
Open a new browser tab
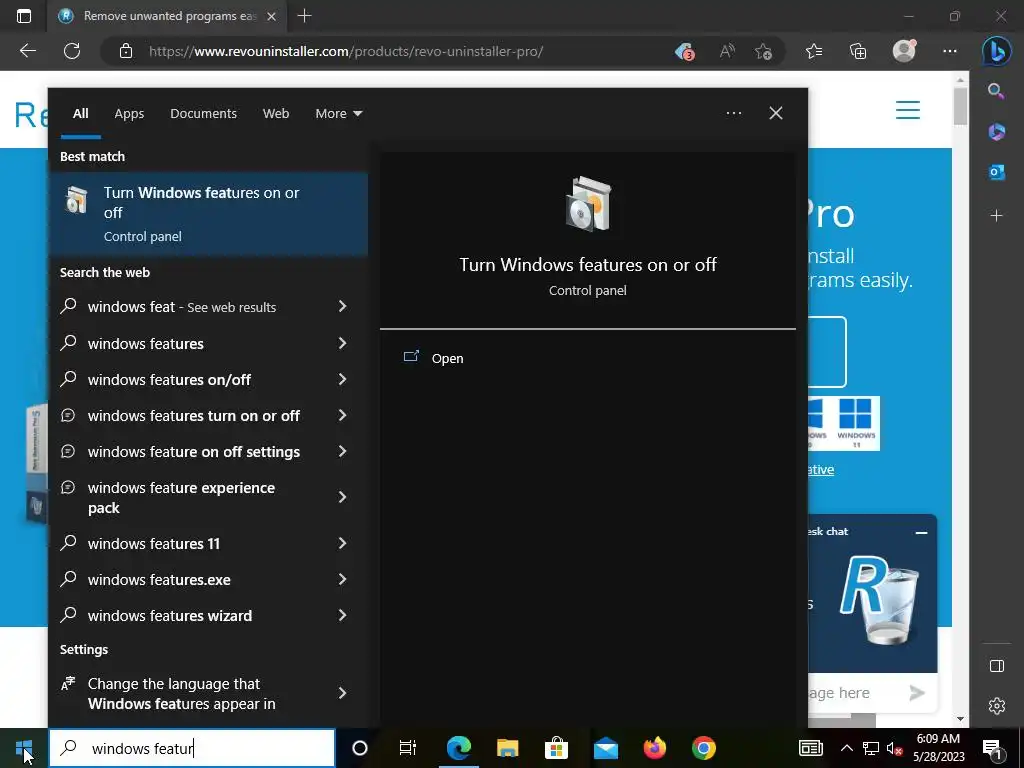(x=304, y=16)
